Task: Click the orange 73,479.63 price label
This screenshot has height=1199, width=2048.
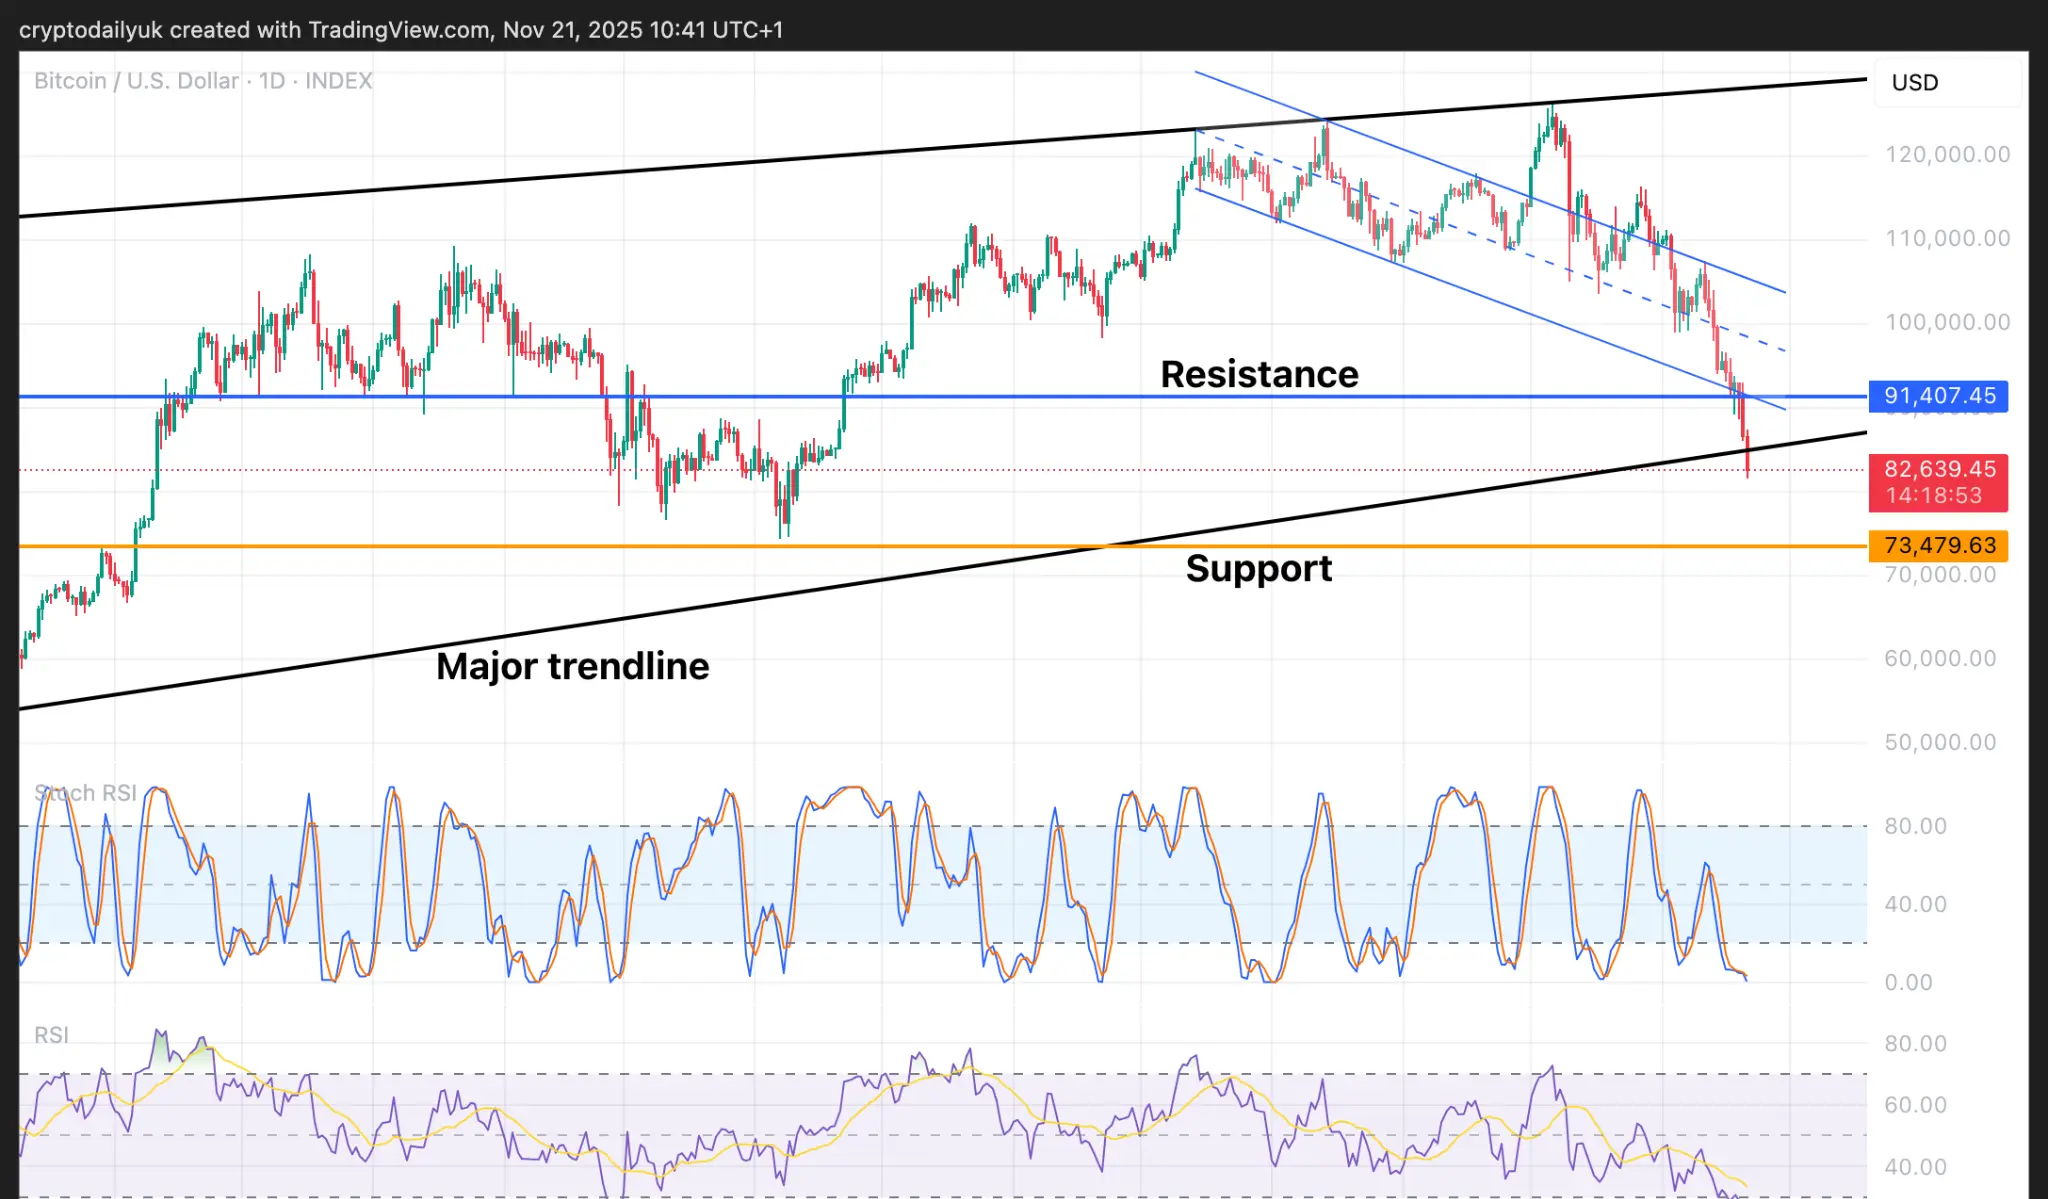Action: 1938,546
